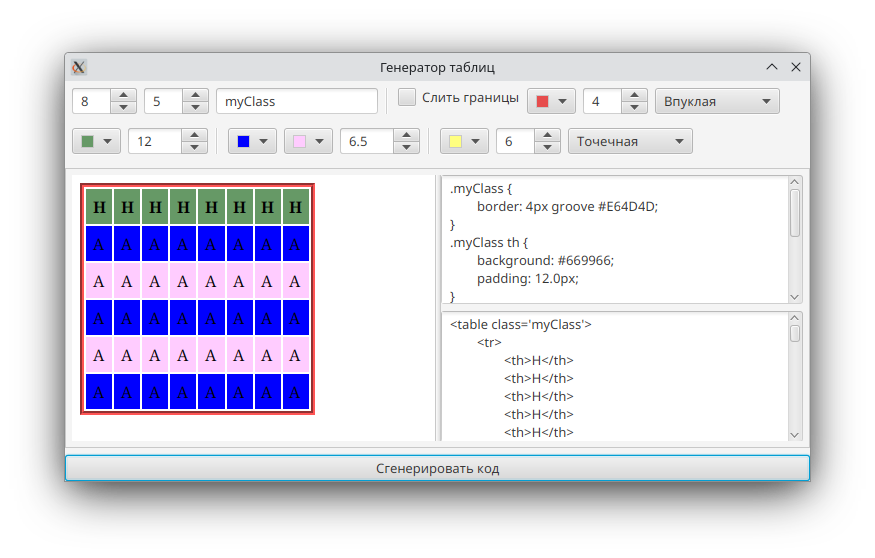This screenshot has width=875, height=558.
Task: Increase border width value of 4
Action: click(x=634, y=96)
